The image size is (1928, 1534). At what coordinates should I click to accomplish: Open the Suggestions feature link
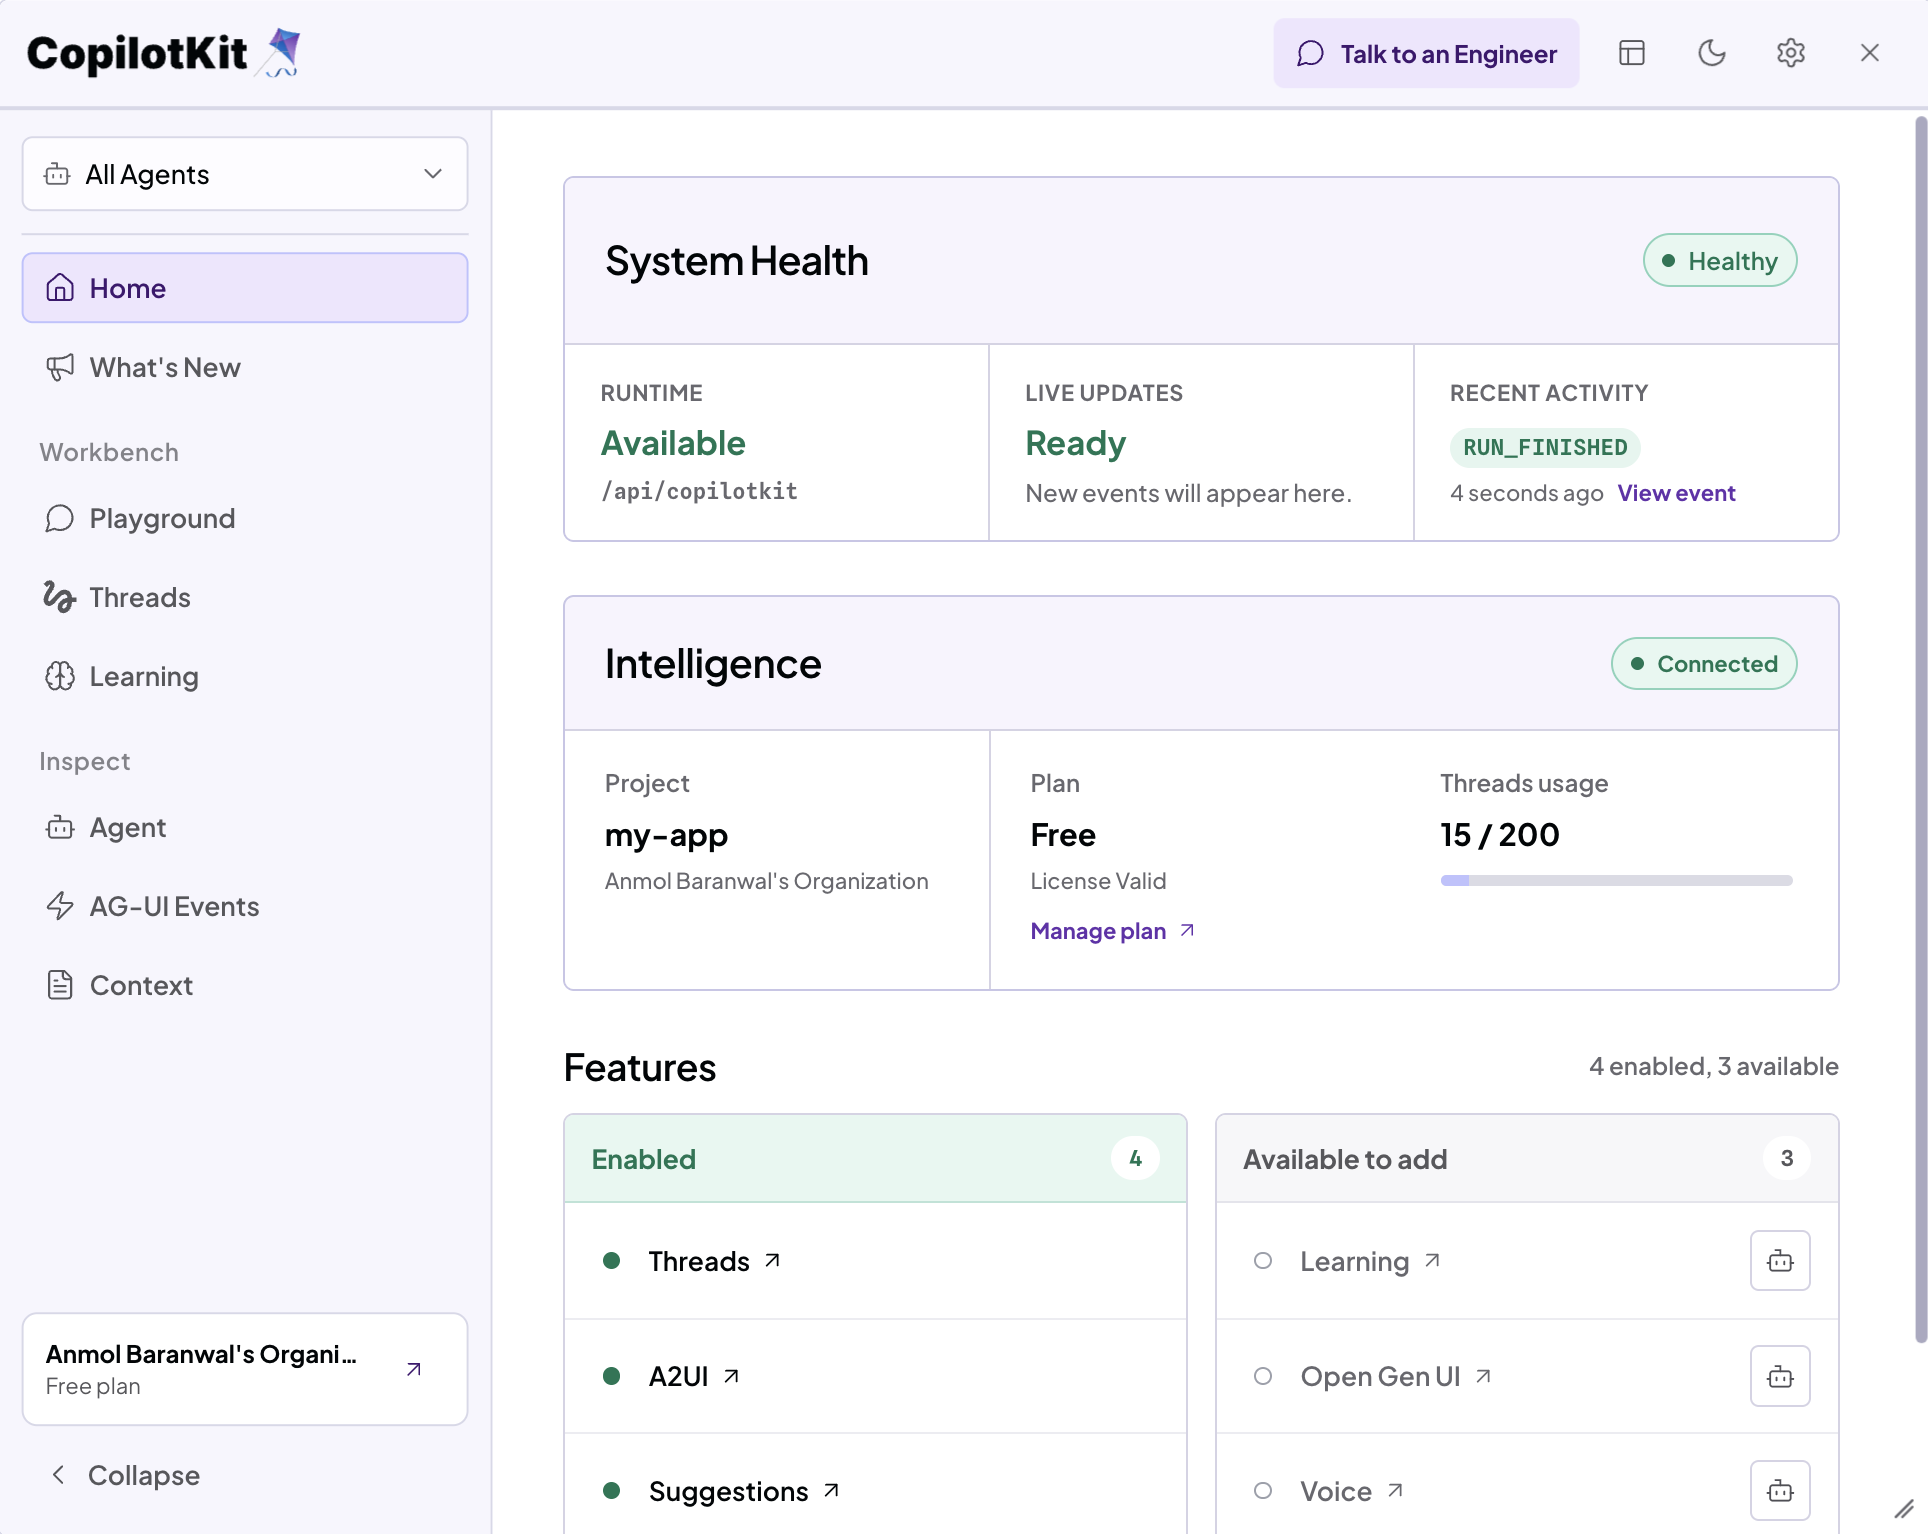[744, 1491]
